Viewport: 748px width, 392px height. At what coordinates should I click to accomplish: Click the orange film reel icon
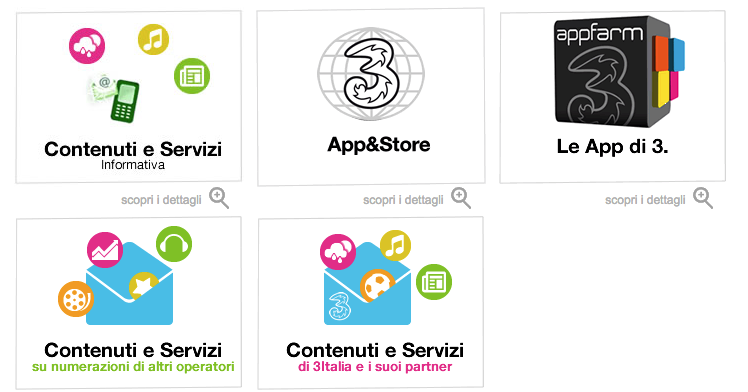click(x=75, y=299)
